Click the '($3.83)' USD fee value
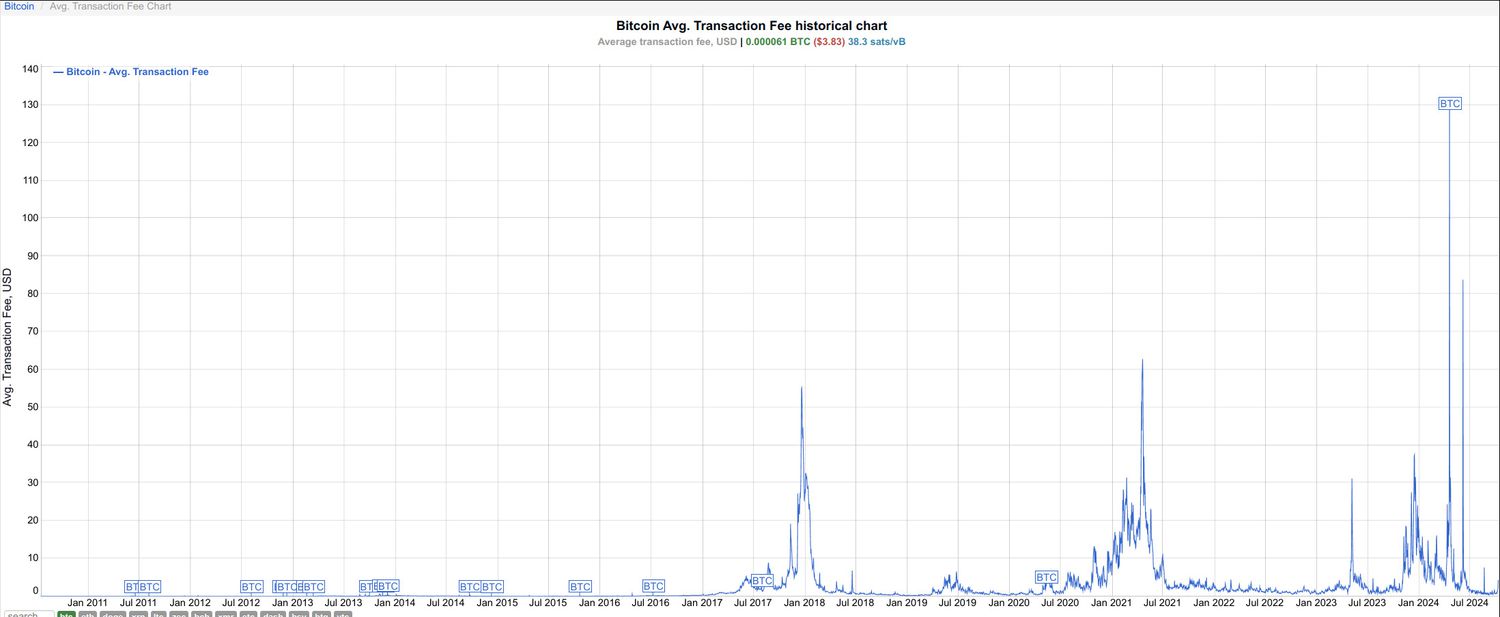The height and width of the screenshot is (617, 1500). click(x=829, y=42)
